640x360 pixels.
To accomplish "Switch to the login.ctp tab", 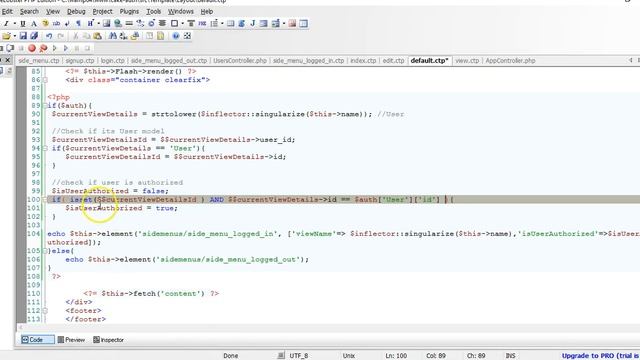I will point(113,60).
